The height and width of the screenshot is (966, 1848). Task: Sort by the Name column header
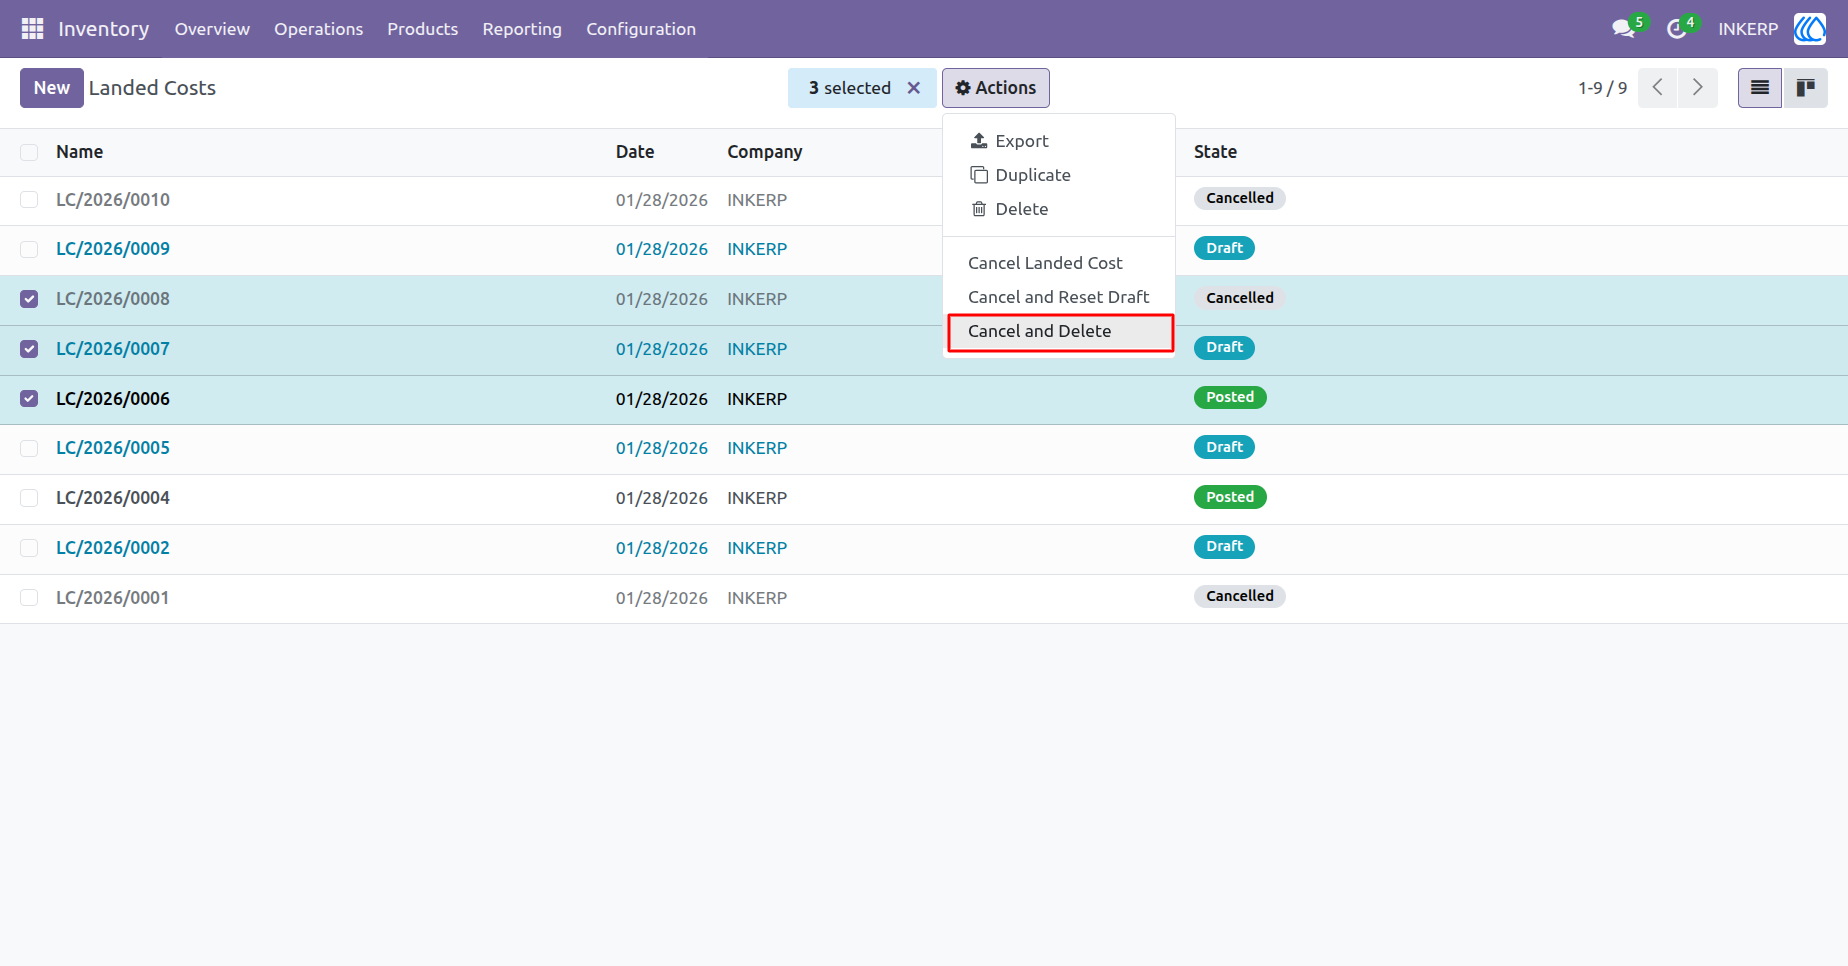79,152
